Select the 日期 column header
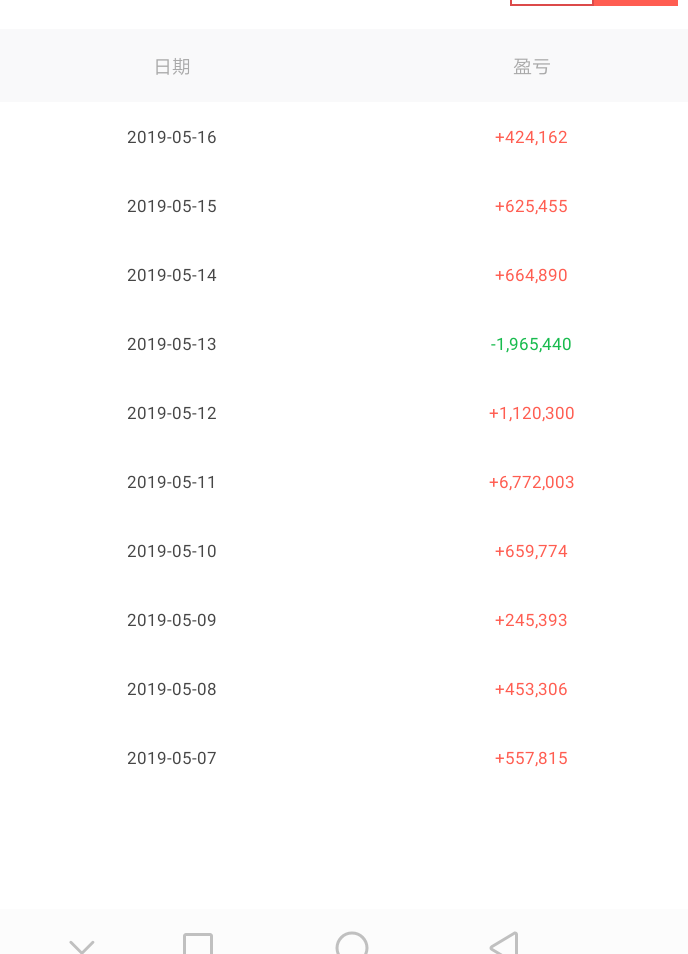 pyautogui.click(x=172, y=66)
